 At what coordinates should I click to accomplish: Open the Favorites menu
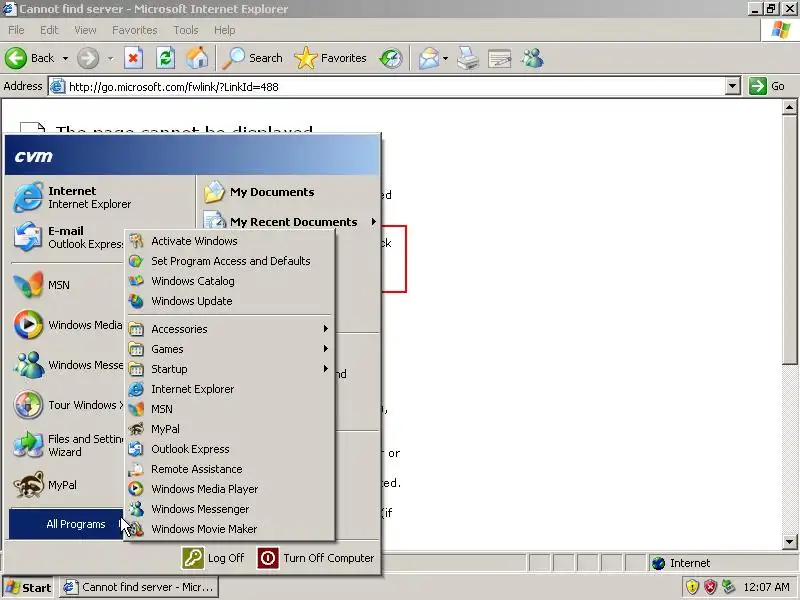pos(135,30)
